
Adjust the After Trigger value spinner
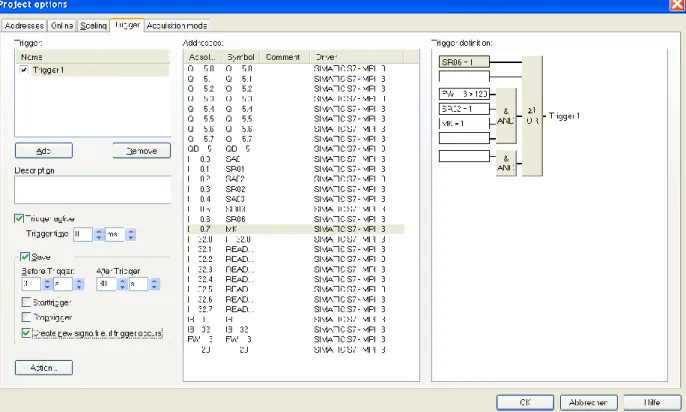click(122, 284)
